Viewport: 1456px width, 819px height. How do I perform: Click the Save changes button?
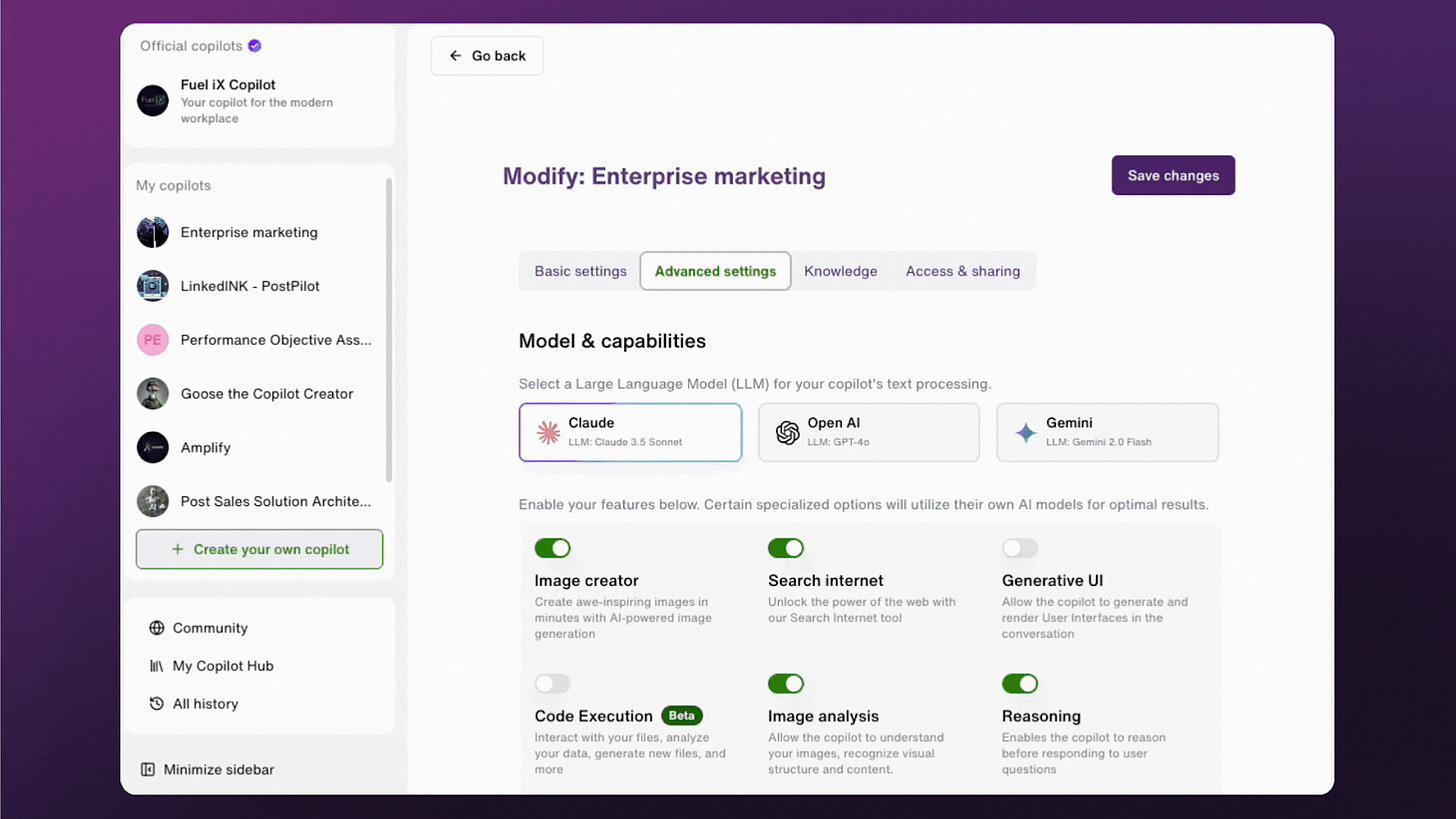pyautogui.click(x=1173, y=175)
